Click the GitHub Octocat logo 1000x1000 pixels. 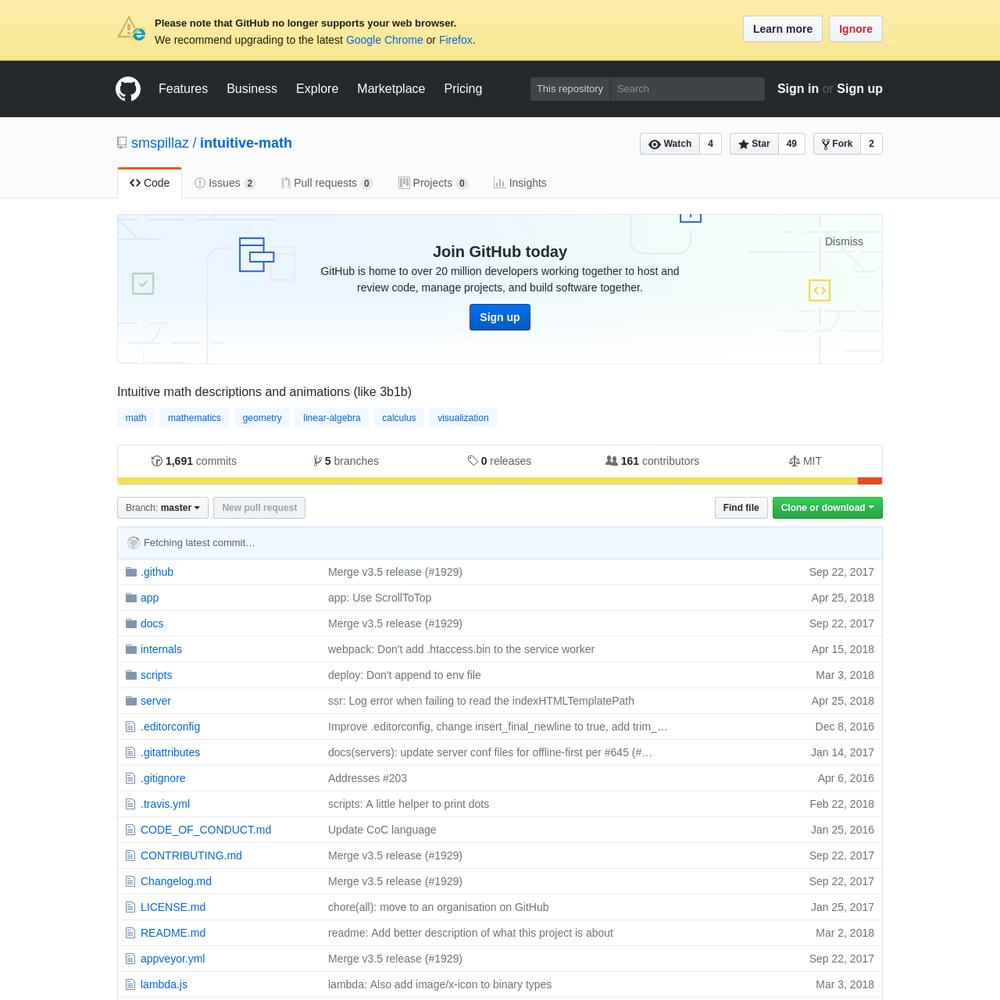coord(128,89)
